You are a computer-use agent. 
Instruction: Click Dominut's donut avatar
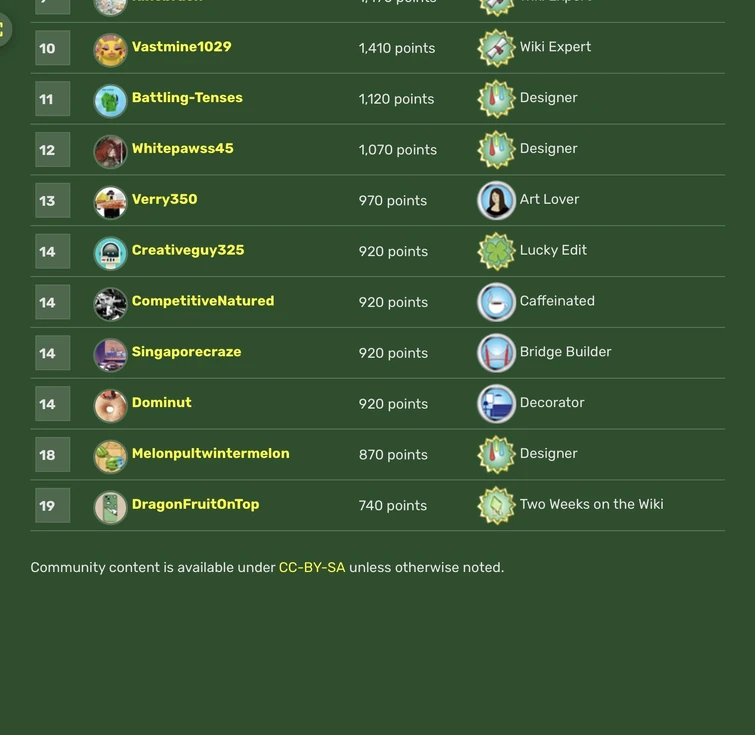(110, 405)
